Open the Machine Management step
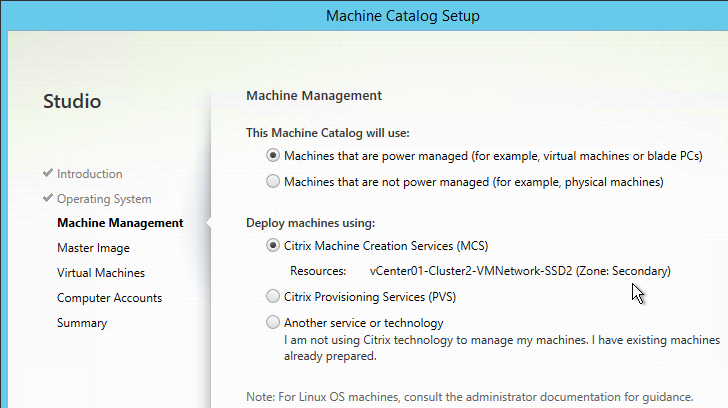This screenshot has width=728, height=408. (x=120, y=223)
